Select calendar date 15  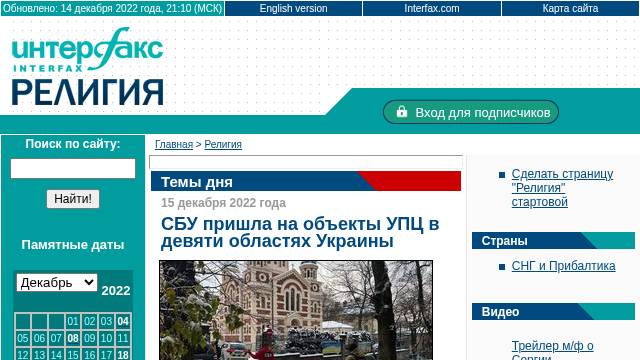click(x=73, y=354)
